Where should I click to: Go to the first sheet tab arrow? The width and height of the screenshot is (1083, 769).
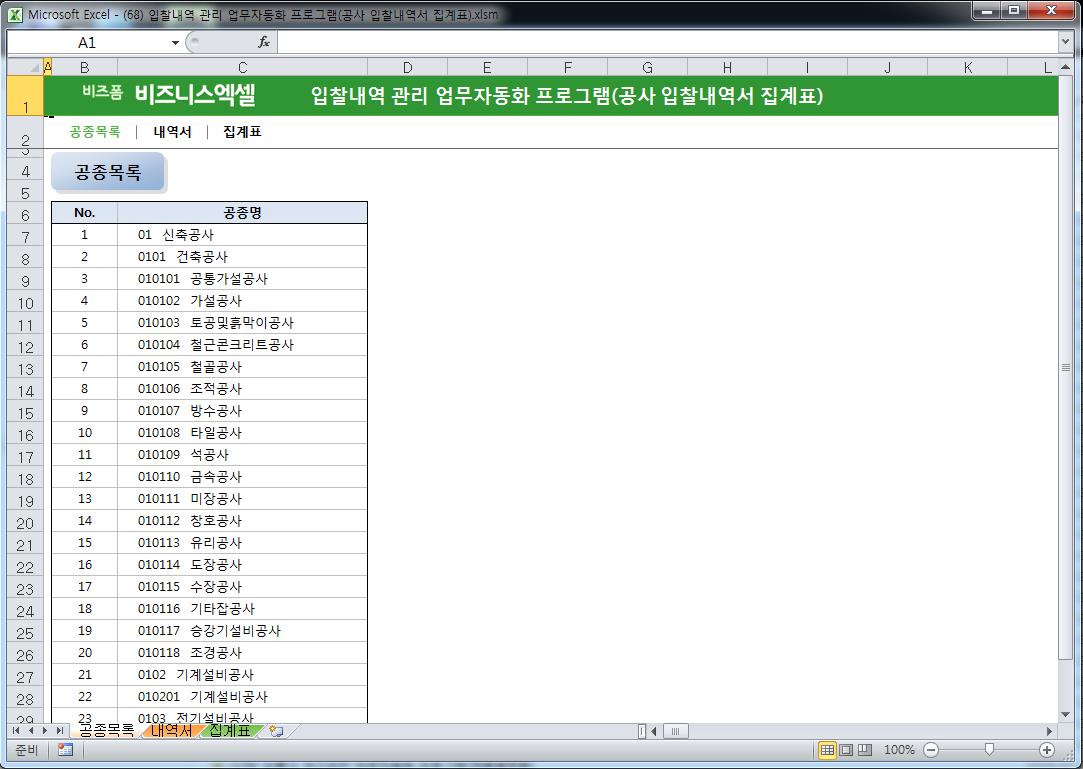16,730
